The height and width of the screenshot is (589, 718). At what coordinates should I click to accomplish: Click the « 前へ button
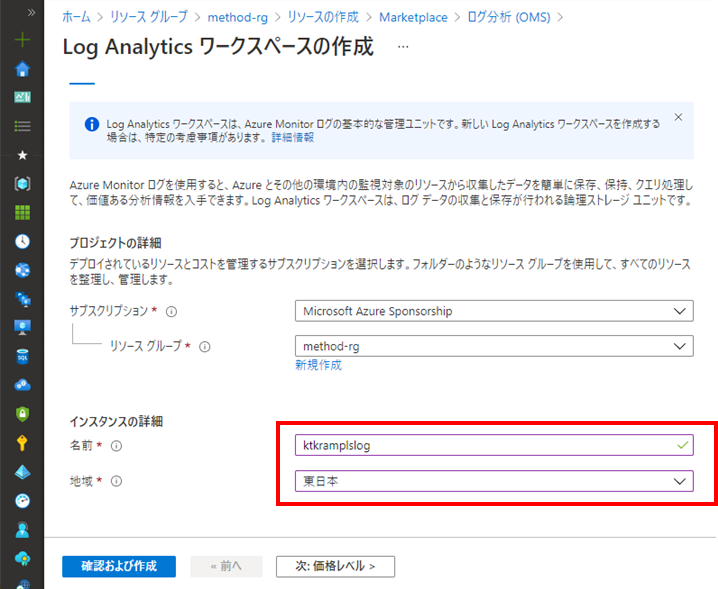[226, 567]
